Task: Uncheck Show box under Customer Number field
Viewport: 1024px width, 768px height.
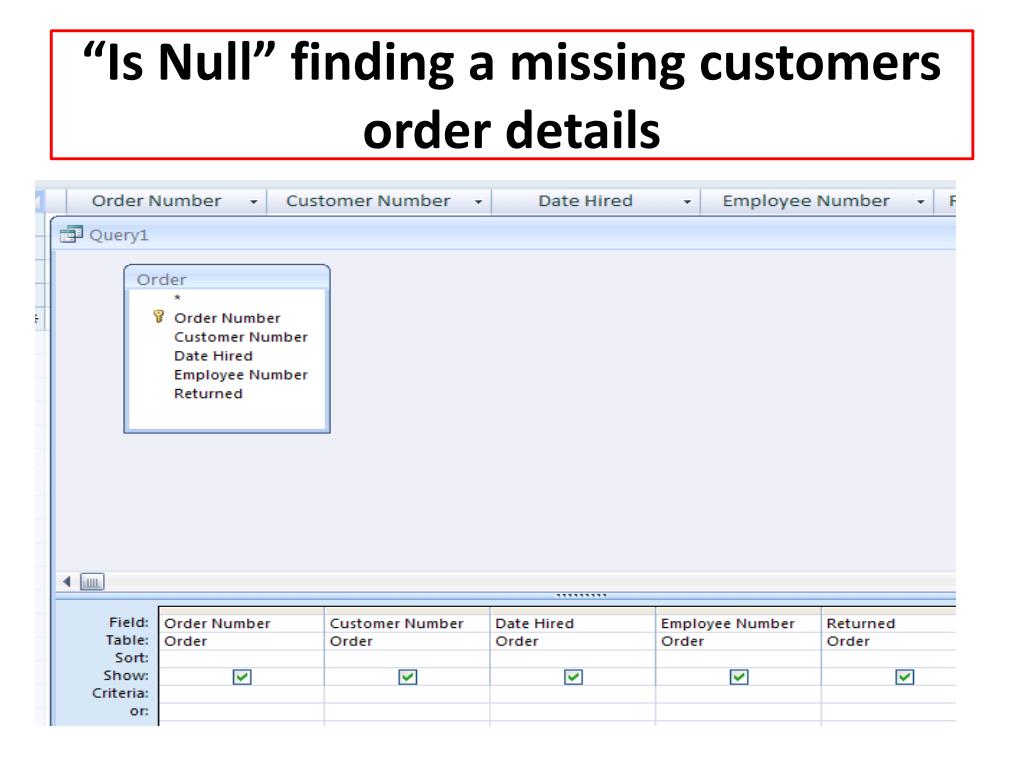Action: click(407, 677)
